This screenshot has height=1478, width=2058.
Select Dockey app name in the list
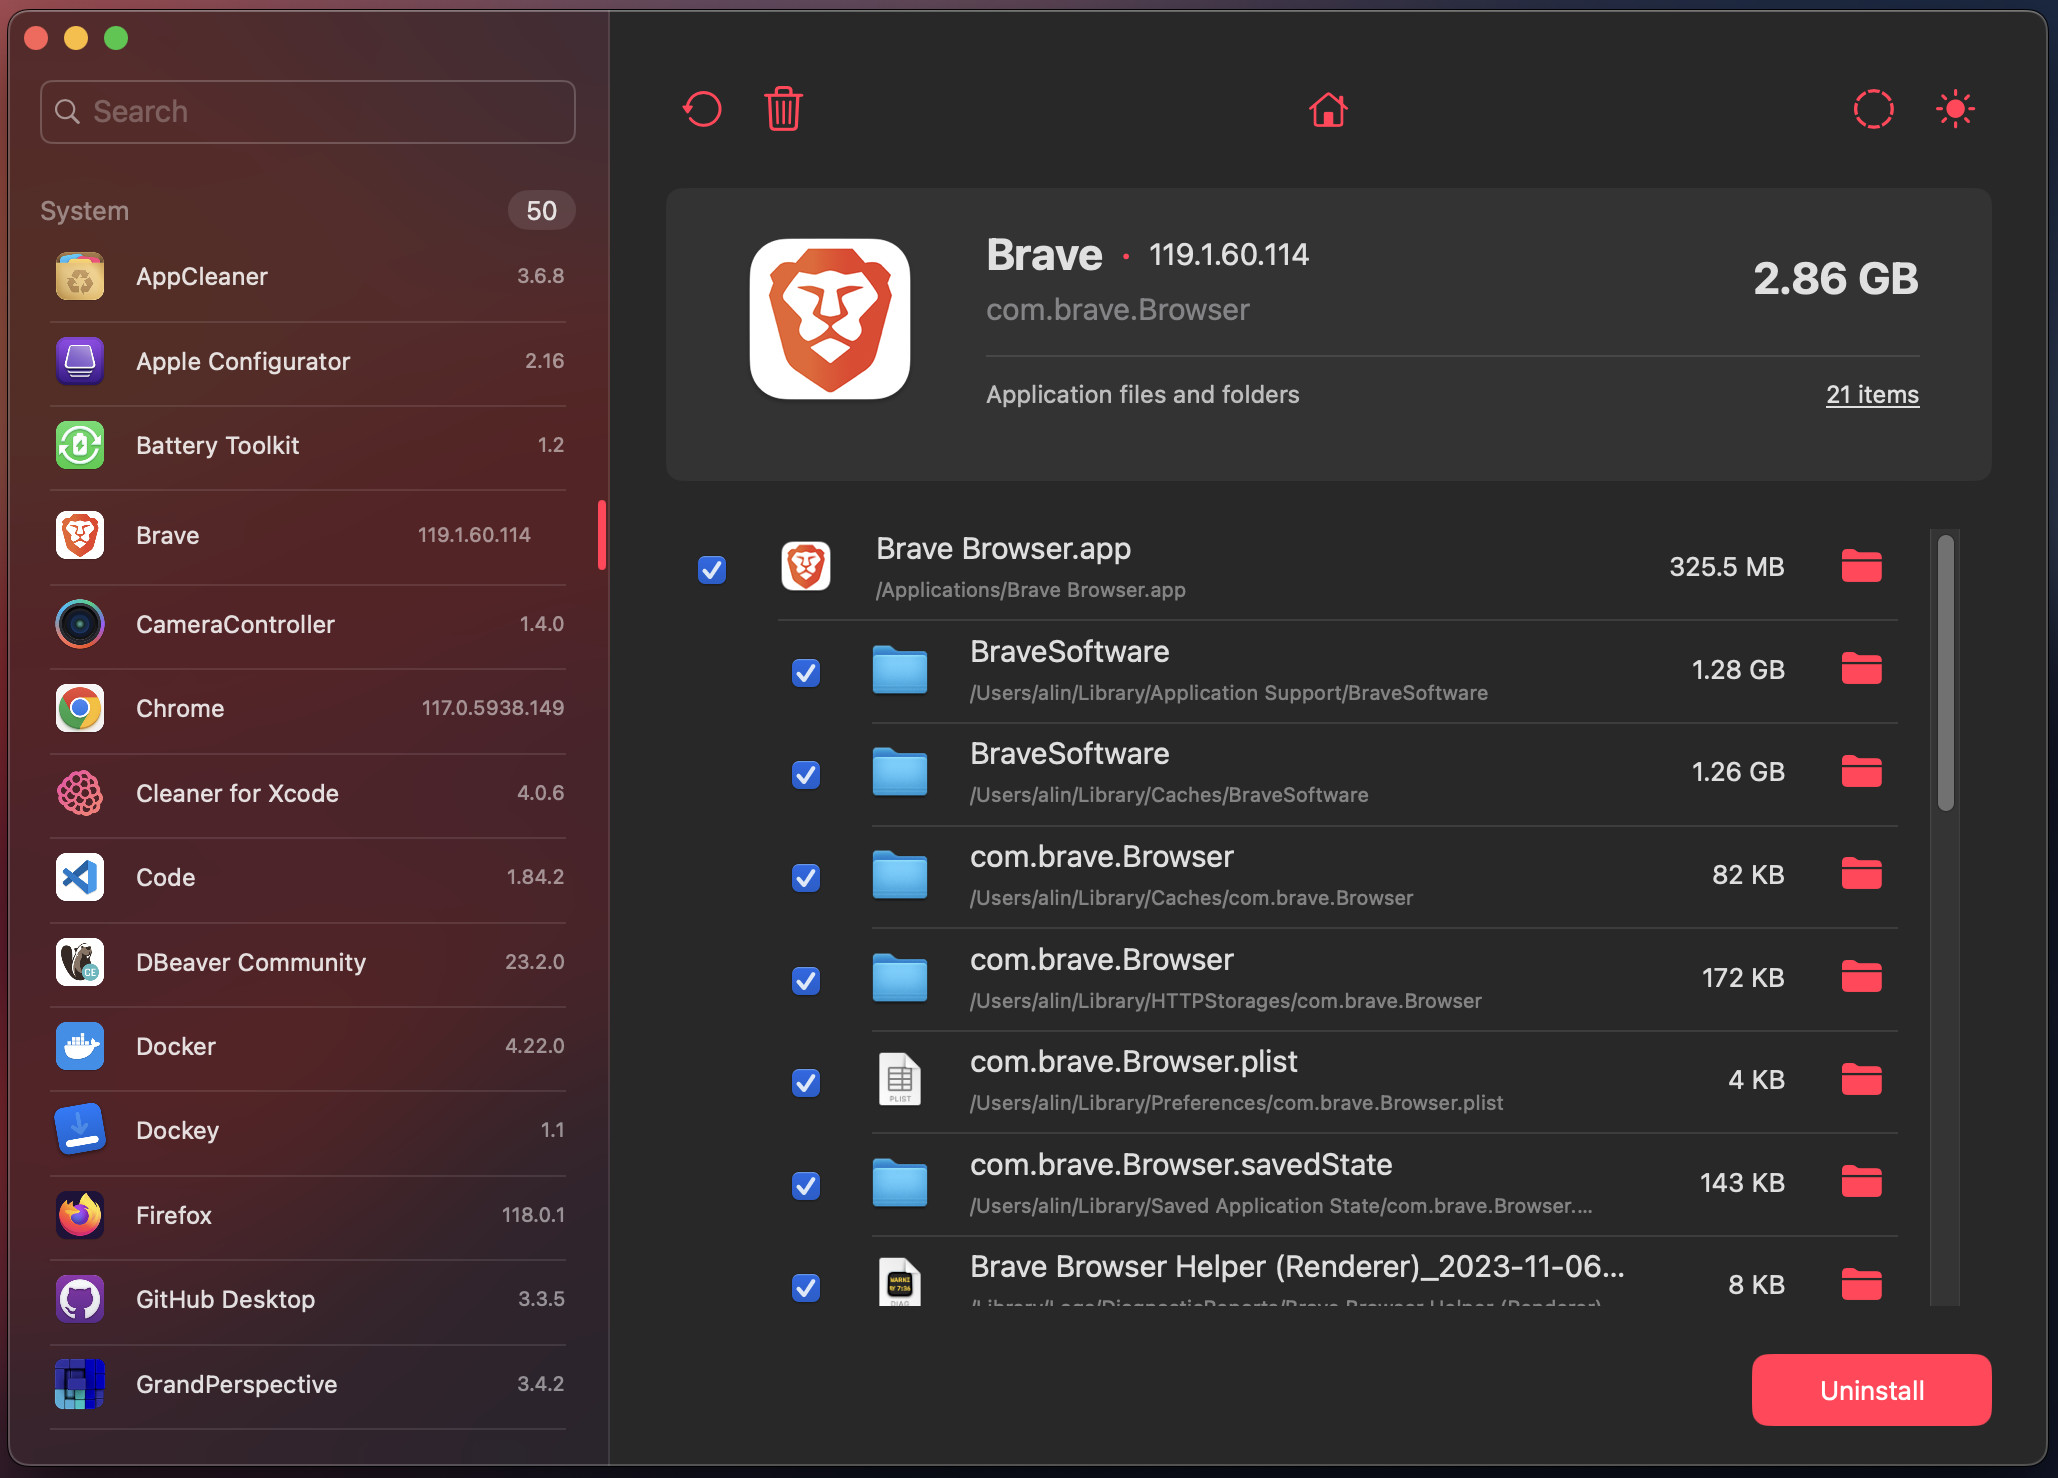click(177, 1130)
